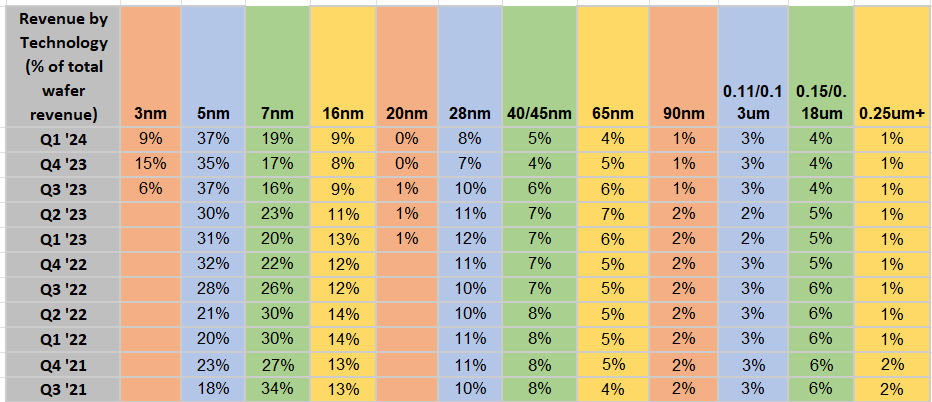Click the Q4 '22 row label
Screen dimensions: 932x402
[62, 263]
